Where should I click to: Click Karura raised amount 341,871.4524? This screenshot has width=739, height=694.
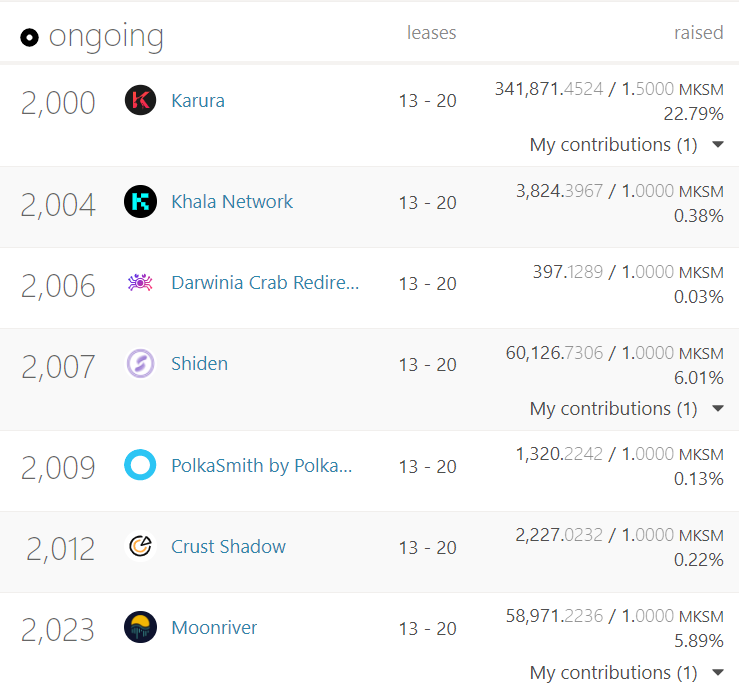(549, 89)
